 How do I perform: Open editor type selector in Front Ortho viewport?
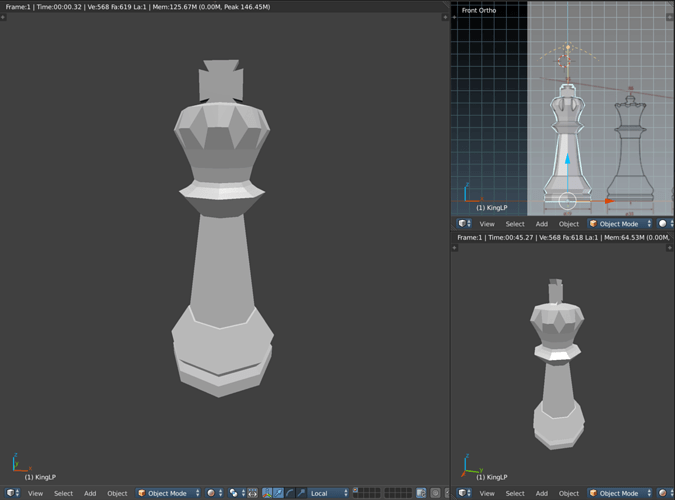coord(464,224)
